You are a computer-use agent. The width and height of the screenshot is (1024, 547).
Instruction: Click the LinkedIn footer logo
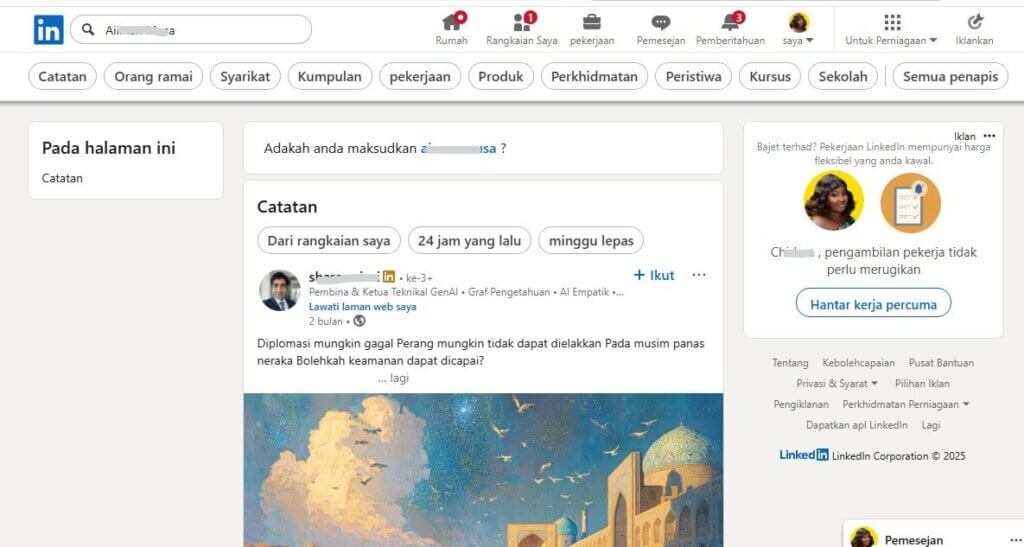click(x=804, y=456)
